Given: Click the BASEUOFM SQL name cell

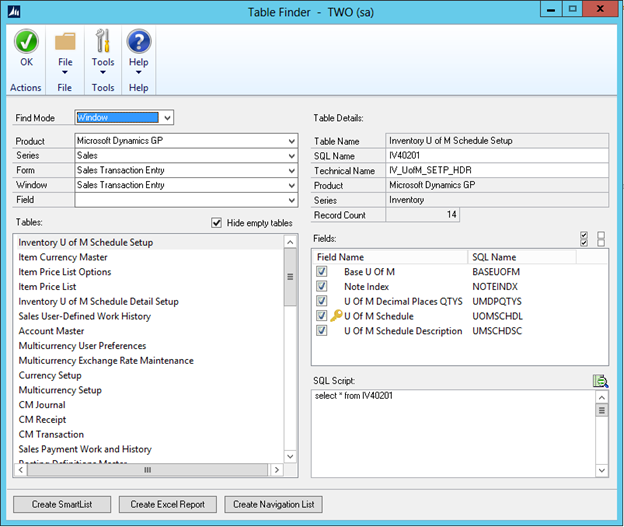Looking at the screenshot, I should (x=496, y=271).
